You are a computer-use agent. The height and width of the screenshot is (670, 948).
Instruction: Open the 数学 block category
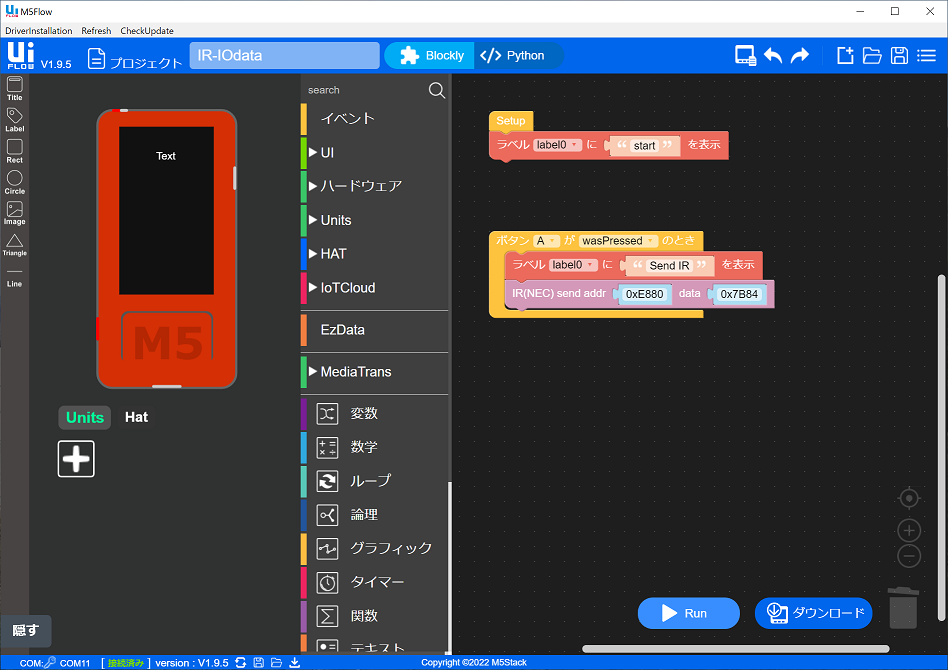375,447
